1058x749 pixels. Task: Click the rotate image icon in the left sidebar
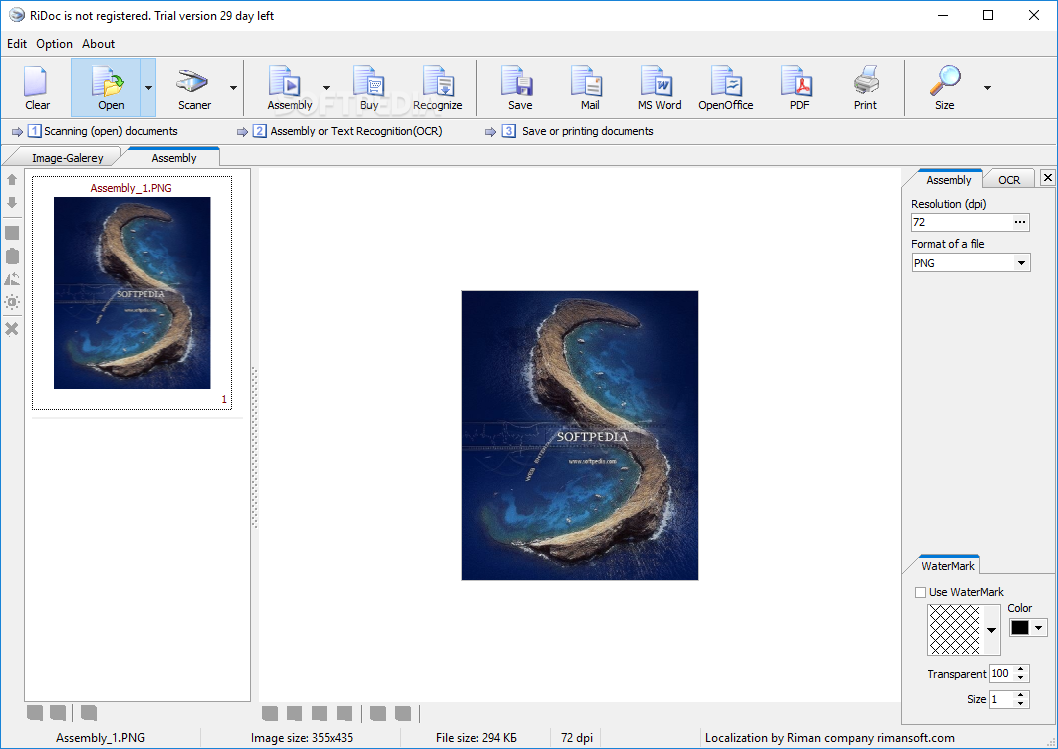coord(12,279)
